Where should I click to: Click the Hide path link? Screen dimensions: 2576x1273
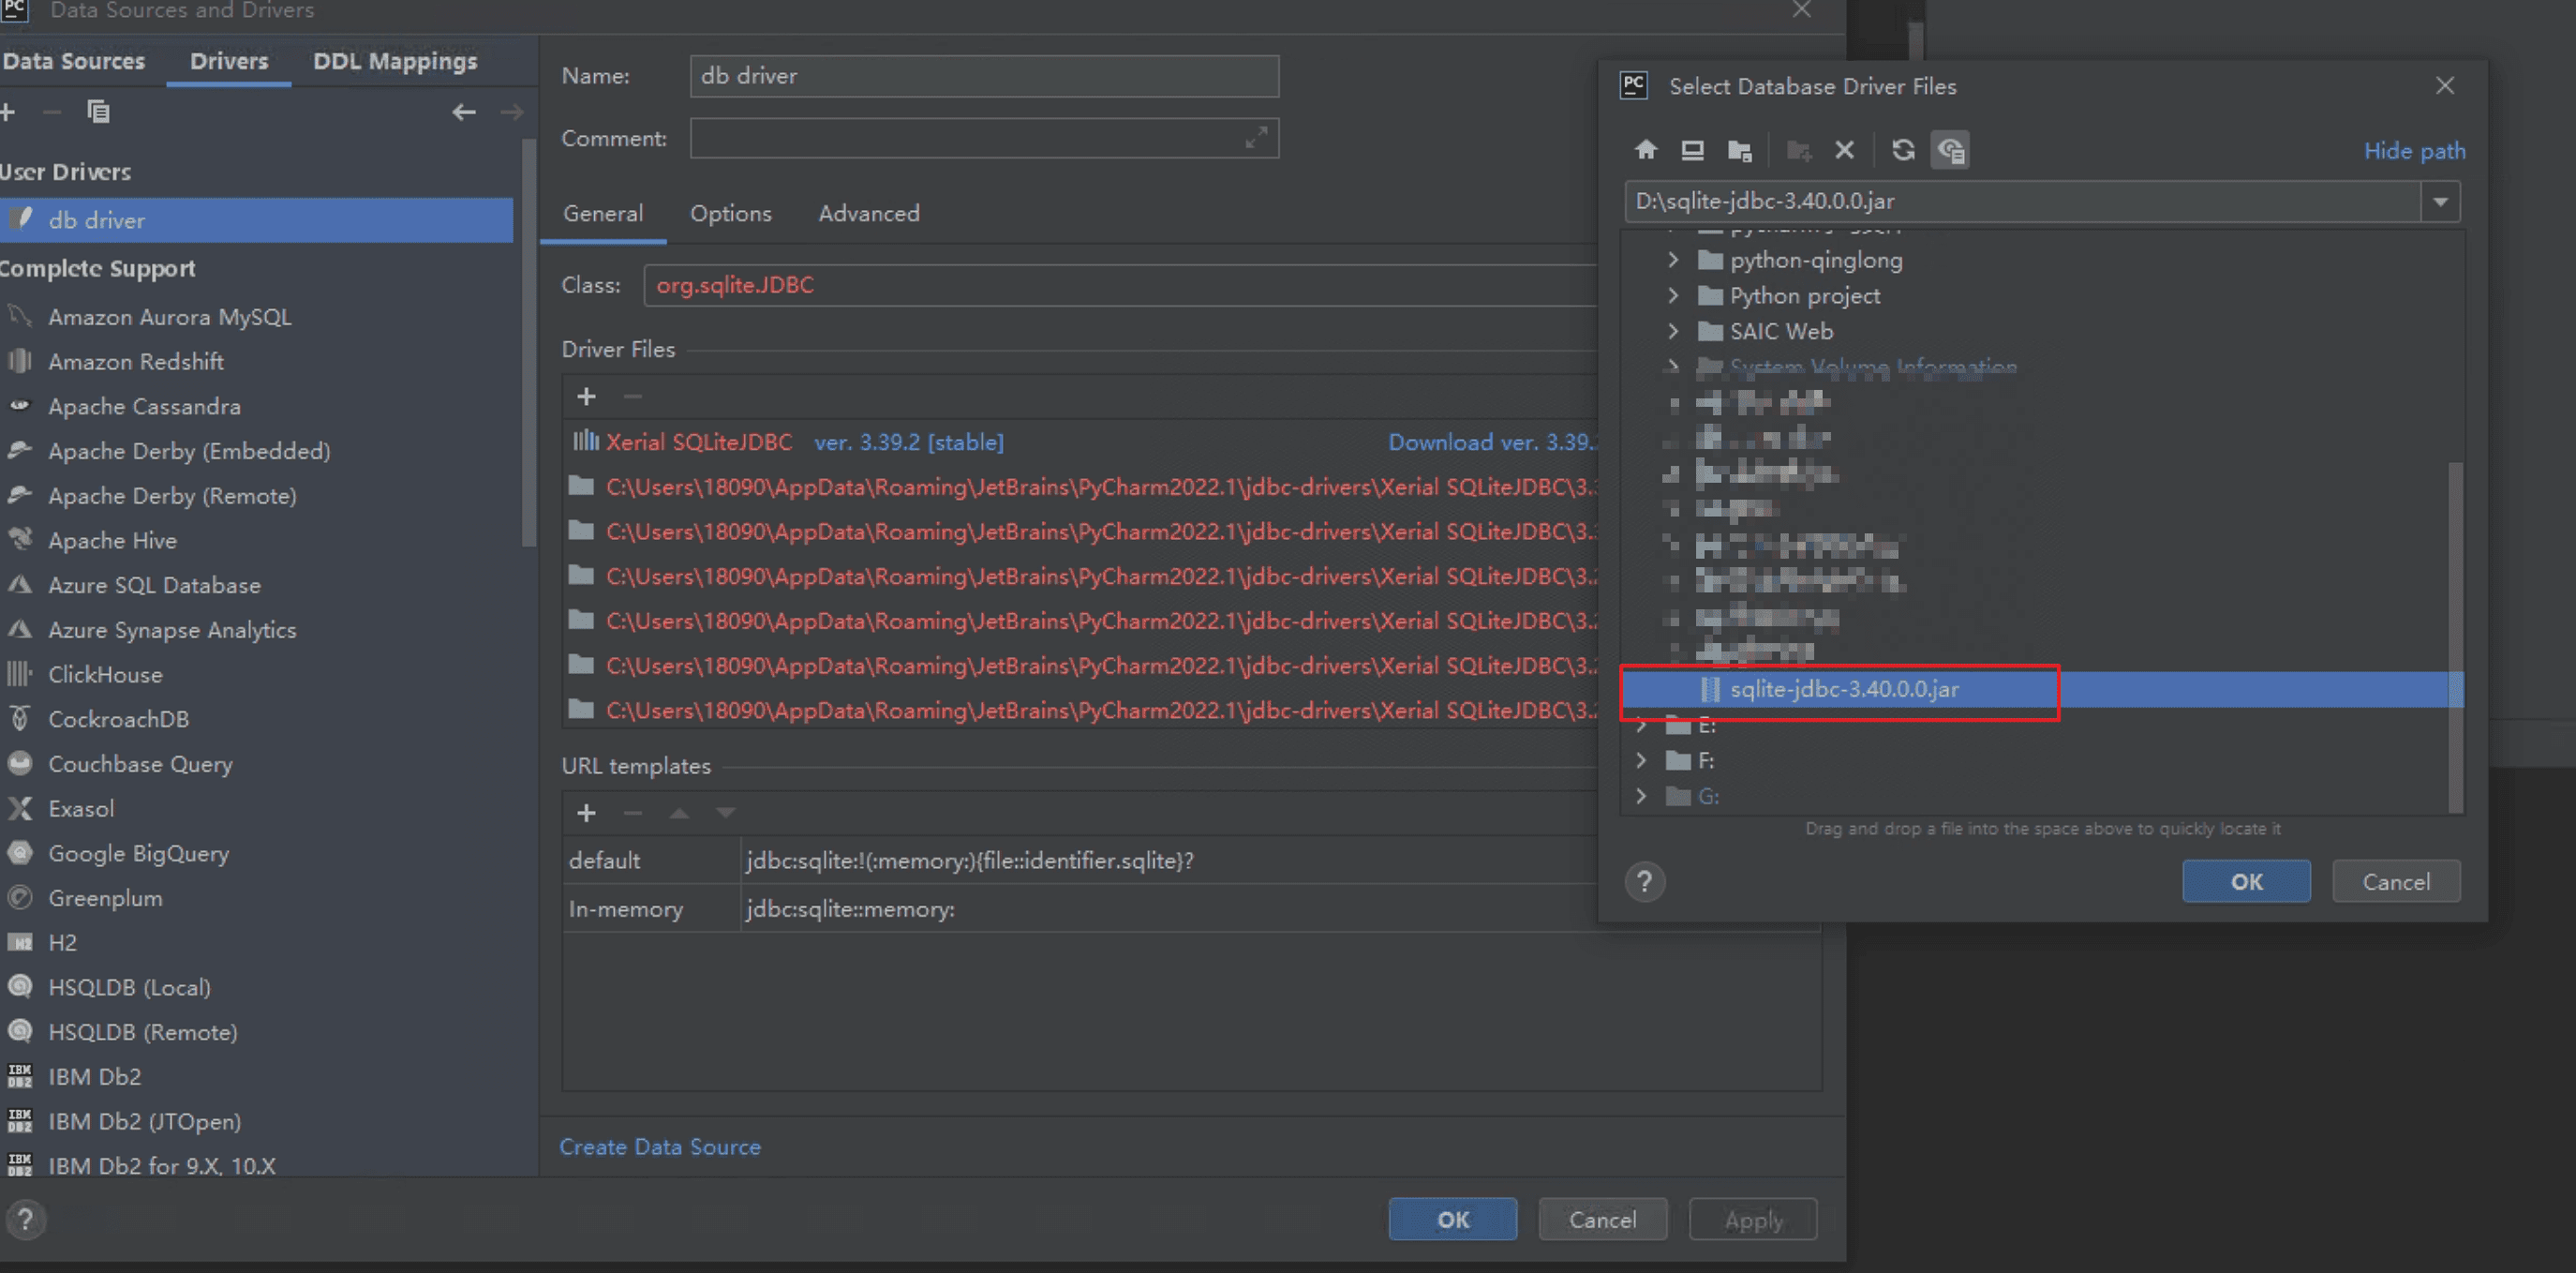point(2414,151)
